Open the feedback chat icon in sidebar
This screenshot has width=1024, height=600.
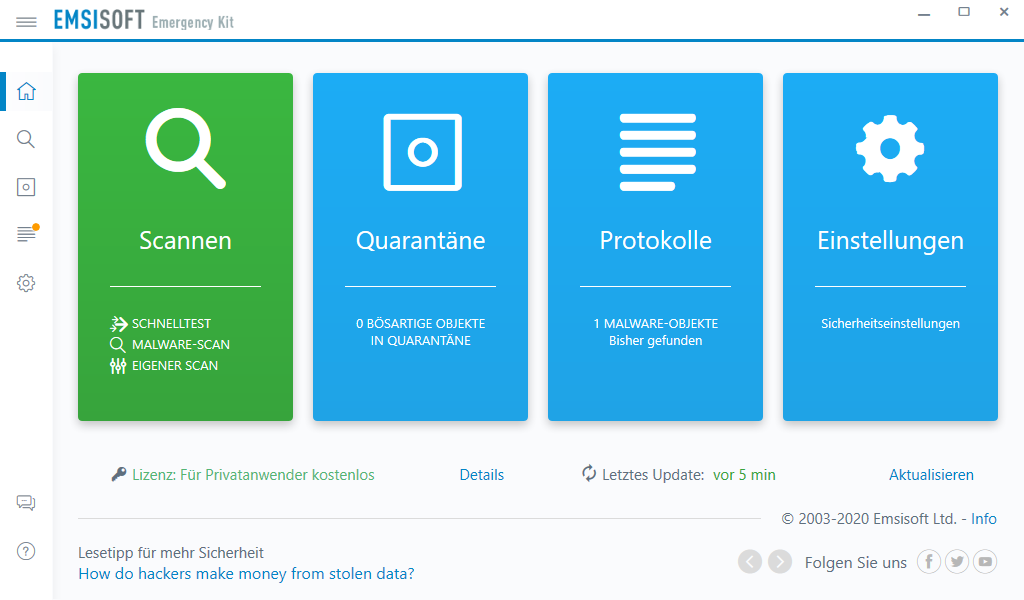[x=26, y=503]
